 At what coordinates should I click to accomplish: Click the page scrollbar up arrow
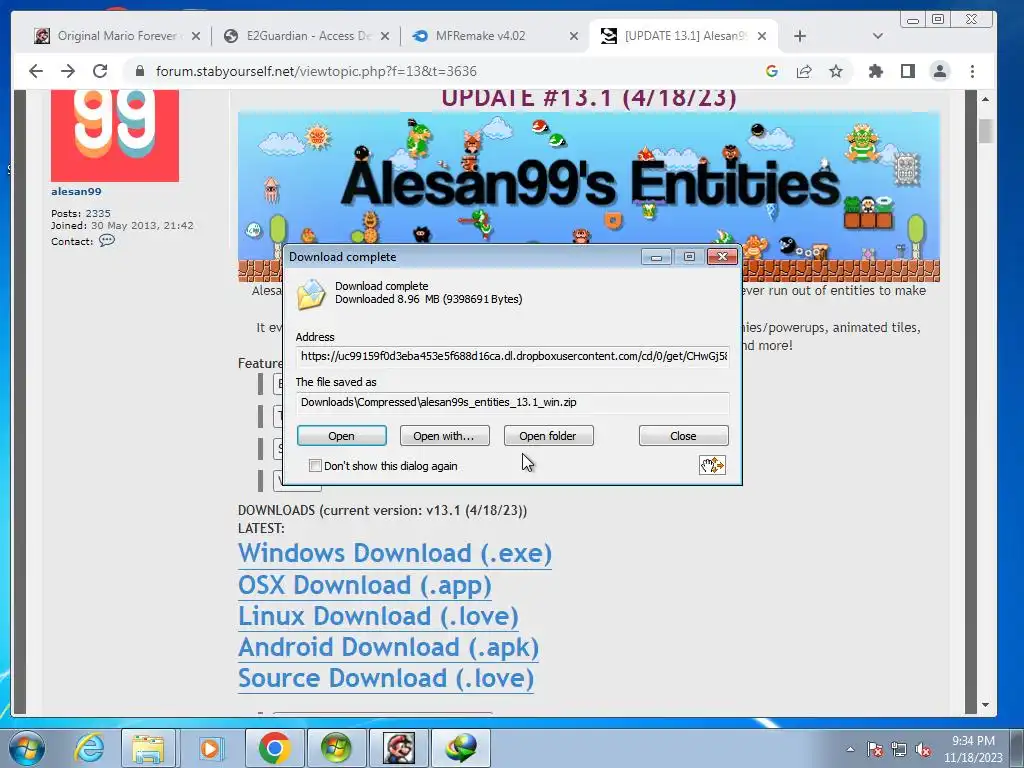pyautogui.click(x=985, y=99)
